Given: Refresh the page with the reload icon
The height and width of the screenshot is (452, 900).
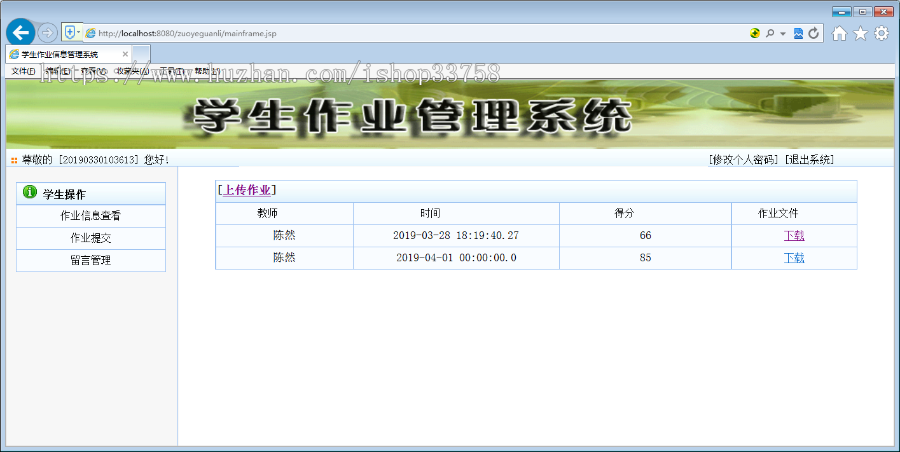Looking at the screenshot, I should (813, 33).
